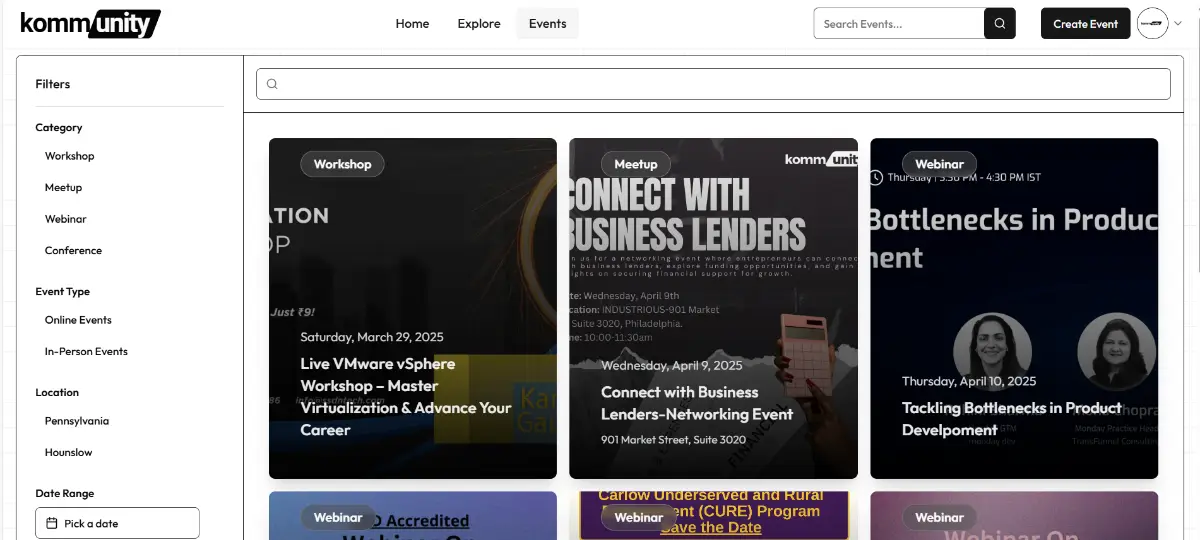The image size is (1200, 540).
Task: Click the Category section label
Action: [x=59, y=127]
